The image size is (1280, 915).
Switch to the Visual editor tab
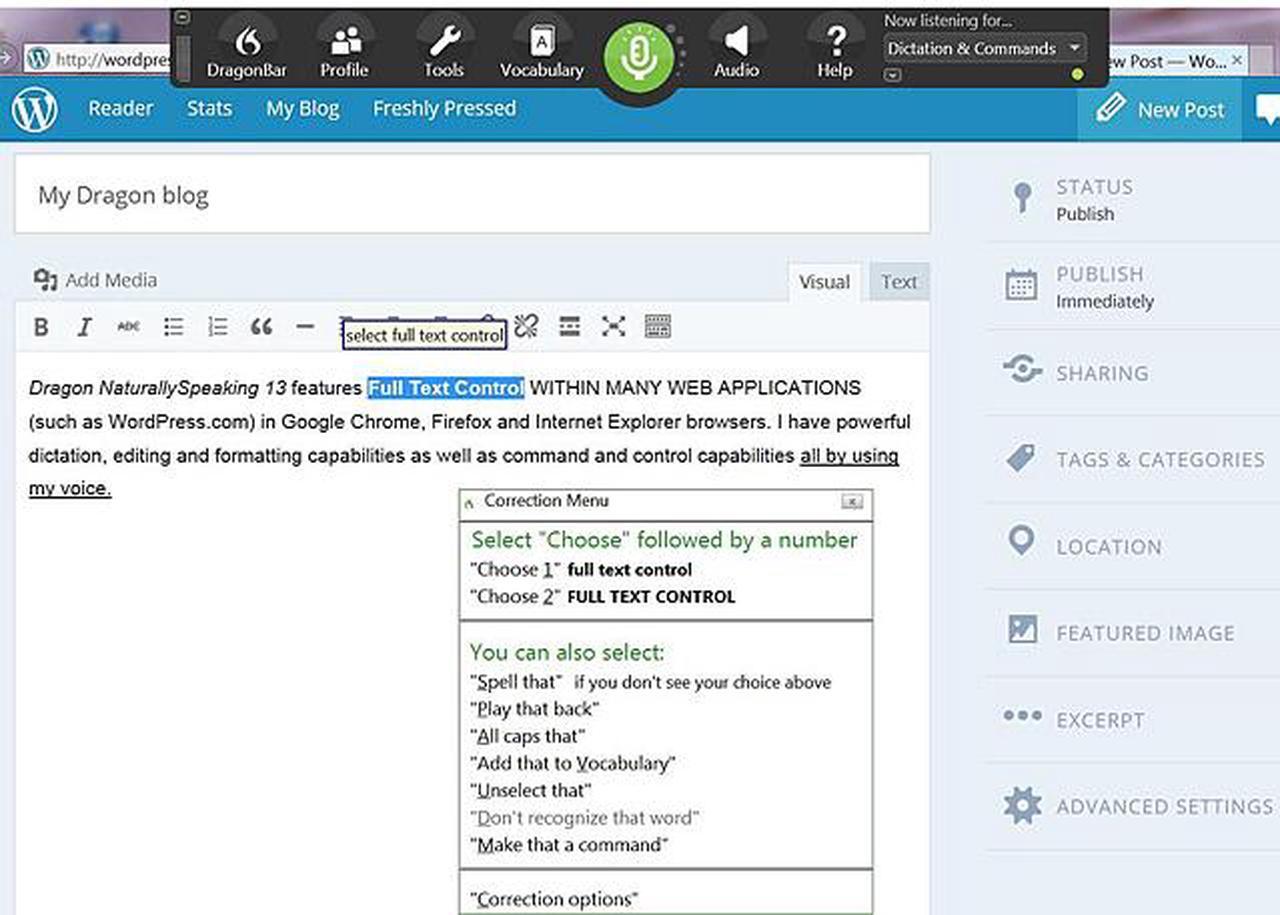(x=824, y=282)
